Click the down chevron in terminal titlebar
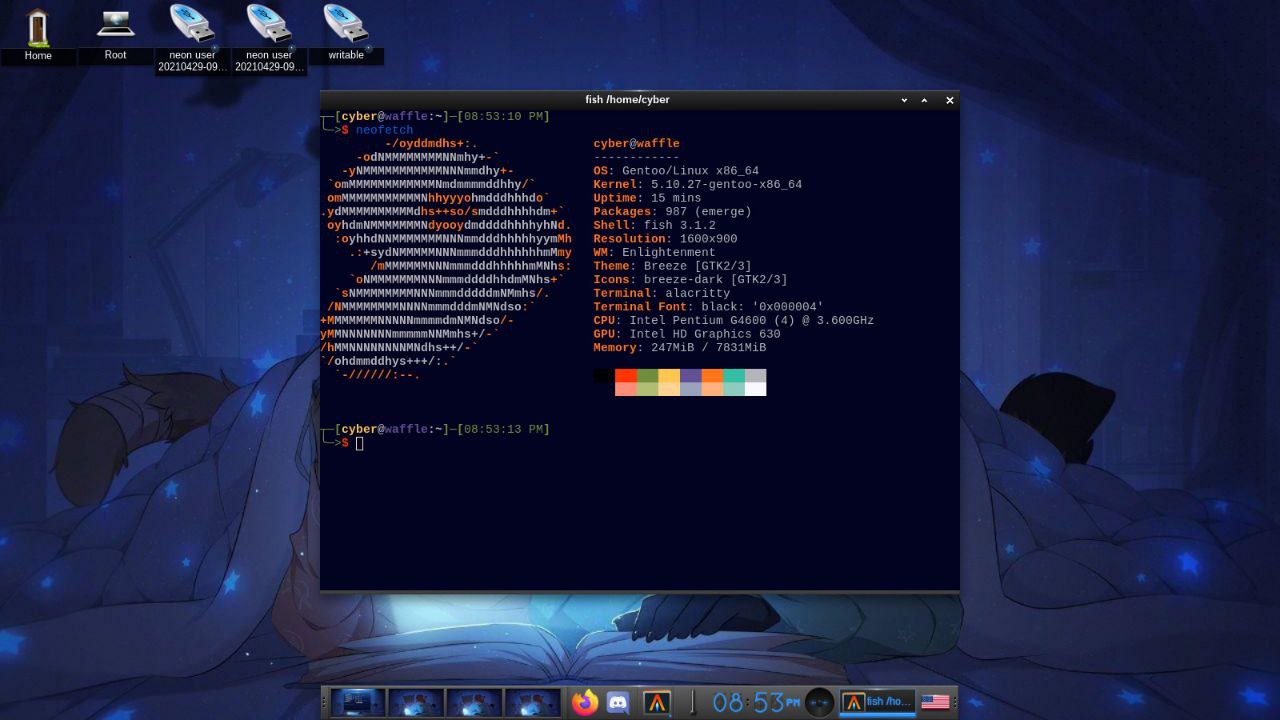 (x=904, y=100)
